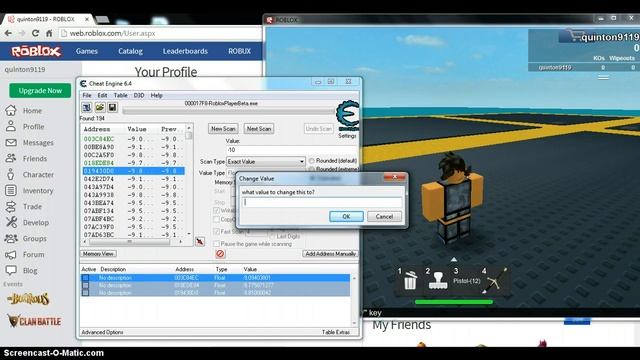The image size is (640, 360).
Task: Select the bow tool in slot 4
Action: (496, 280)
